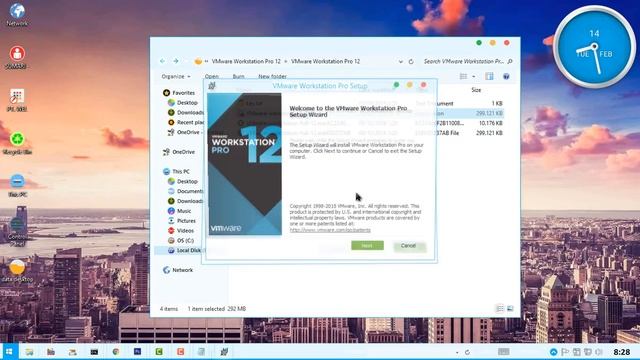
Task: Go forward in File Explorer
Action: coord(176,61)
